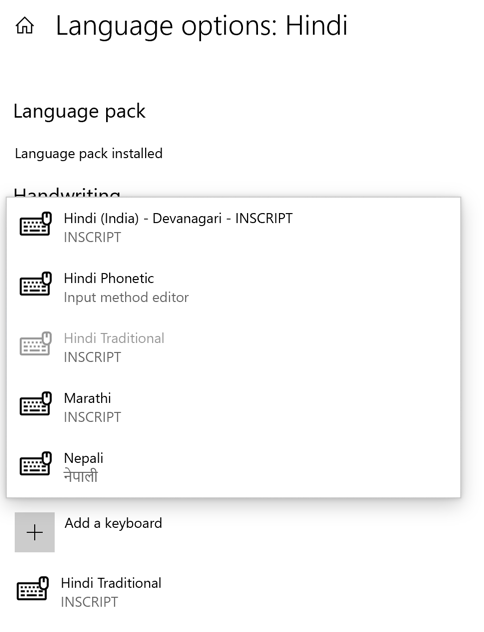Image resolution: width=484 pixels, height=632 pixels.
Task: Click the Home icon beside the page title
Action: (25, 26)
